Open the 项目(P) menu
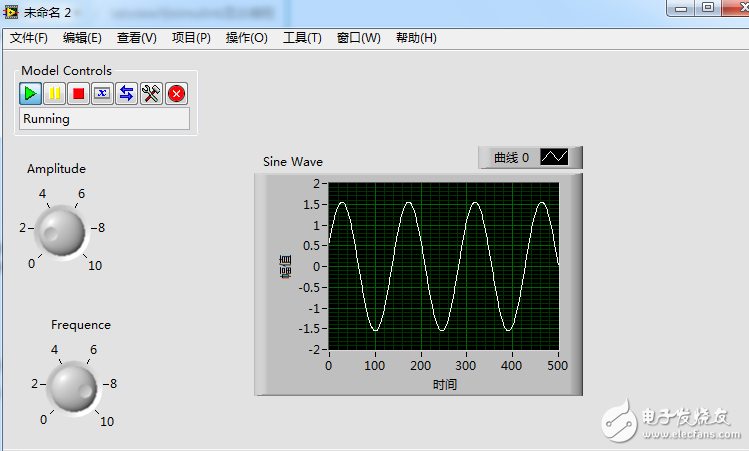Image resolution: width=749 pixels, height=451 pixels. coord(191,38)
